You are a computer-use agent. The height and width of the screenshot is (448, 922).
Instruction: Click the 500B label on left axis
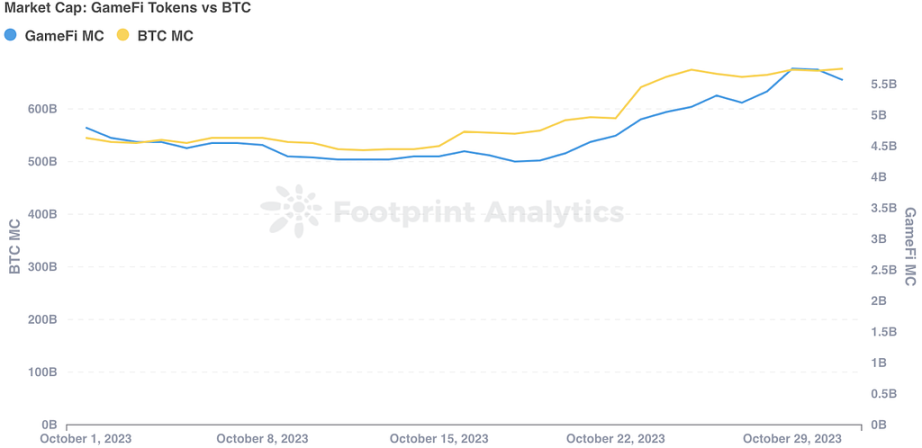click(41, 162)
